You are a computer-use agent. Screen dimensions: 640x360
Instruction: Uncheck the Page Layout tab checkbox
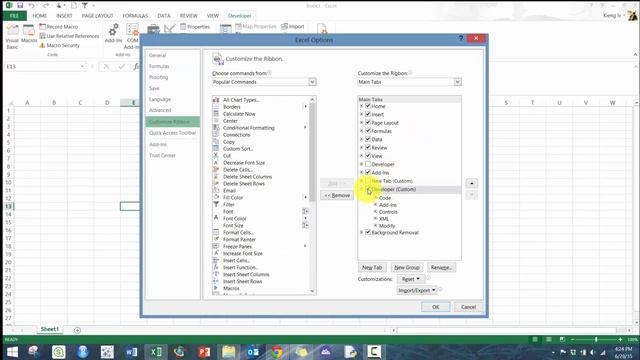(x=368, y=122)
